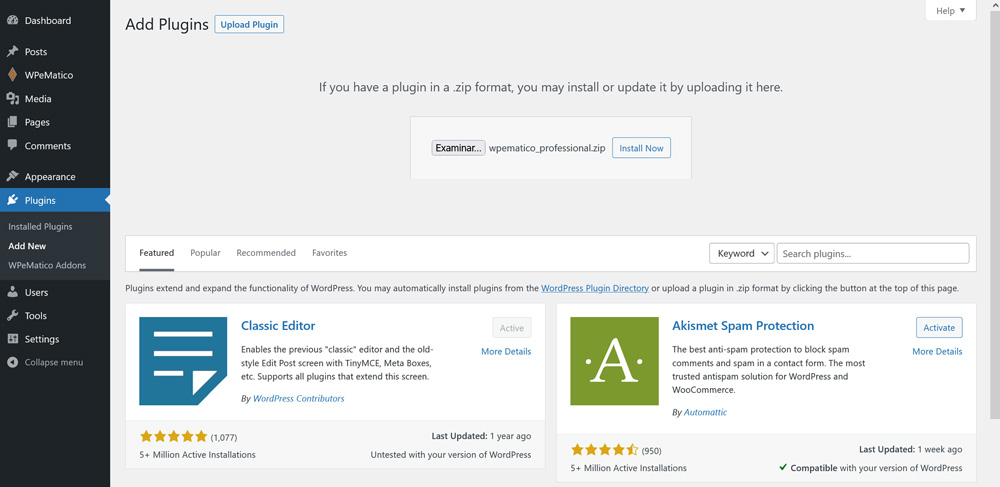Activate the Akismet Spam Protection plugin
The image size is (1000, 487).
point(939,328)
